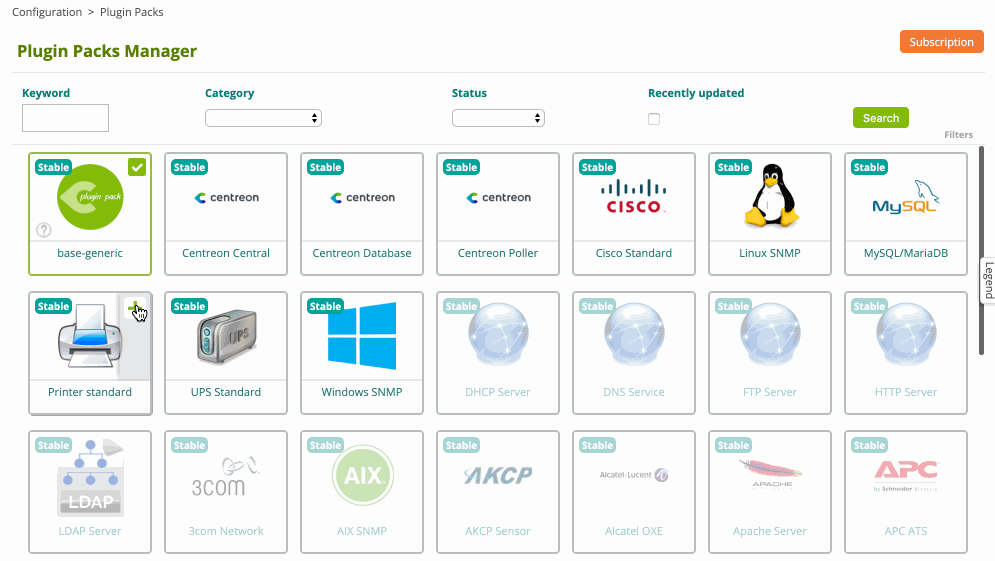Open the help question mark on base-generic
This screenshot has width=995, height=561.
(x=44, y=230)
